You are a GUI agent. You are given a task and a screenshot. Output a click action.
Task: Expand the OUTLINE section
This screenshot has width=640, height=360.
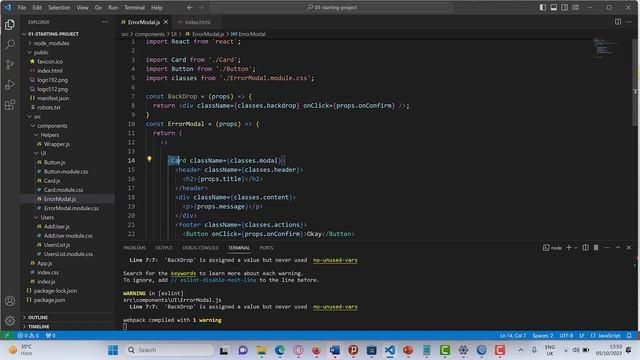click(38, 317)
